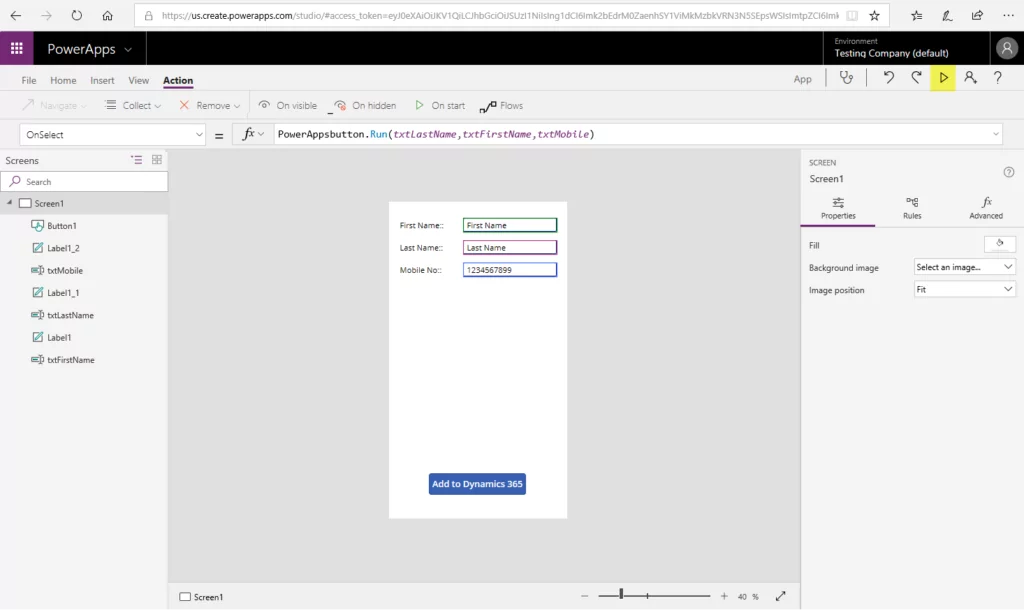1024x610 pixels.
Task: Click the App label in toolbar
Action: point(802,79)
